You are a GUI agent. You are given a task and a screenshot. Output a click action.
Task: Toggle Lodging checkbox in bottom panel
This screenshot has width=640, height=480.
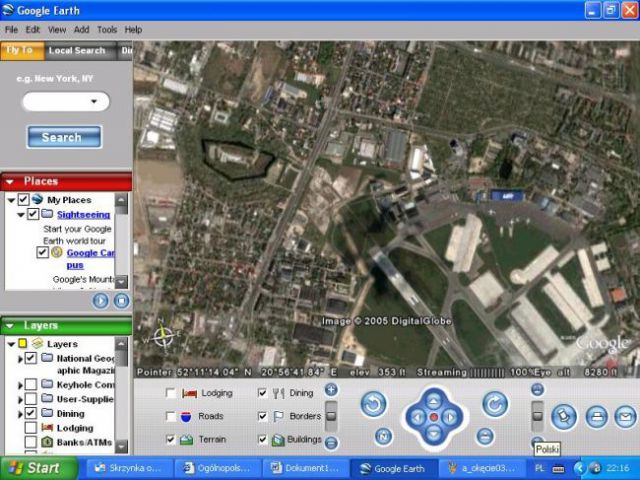point(171,393)
